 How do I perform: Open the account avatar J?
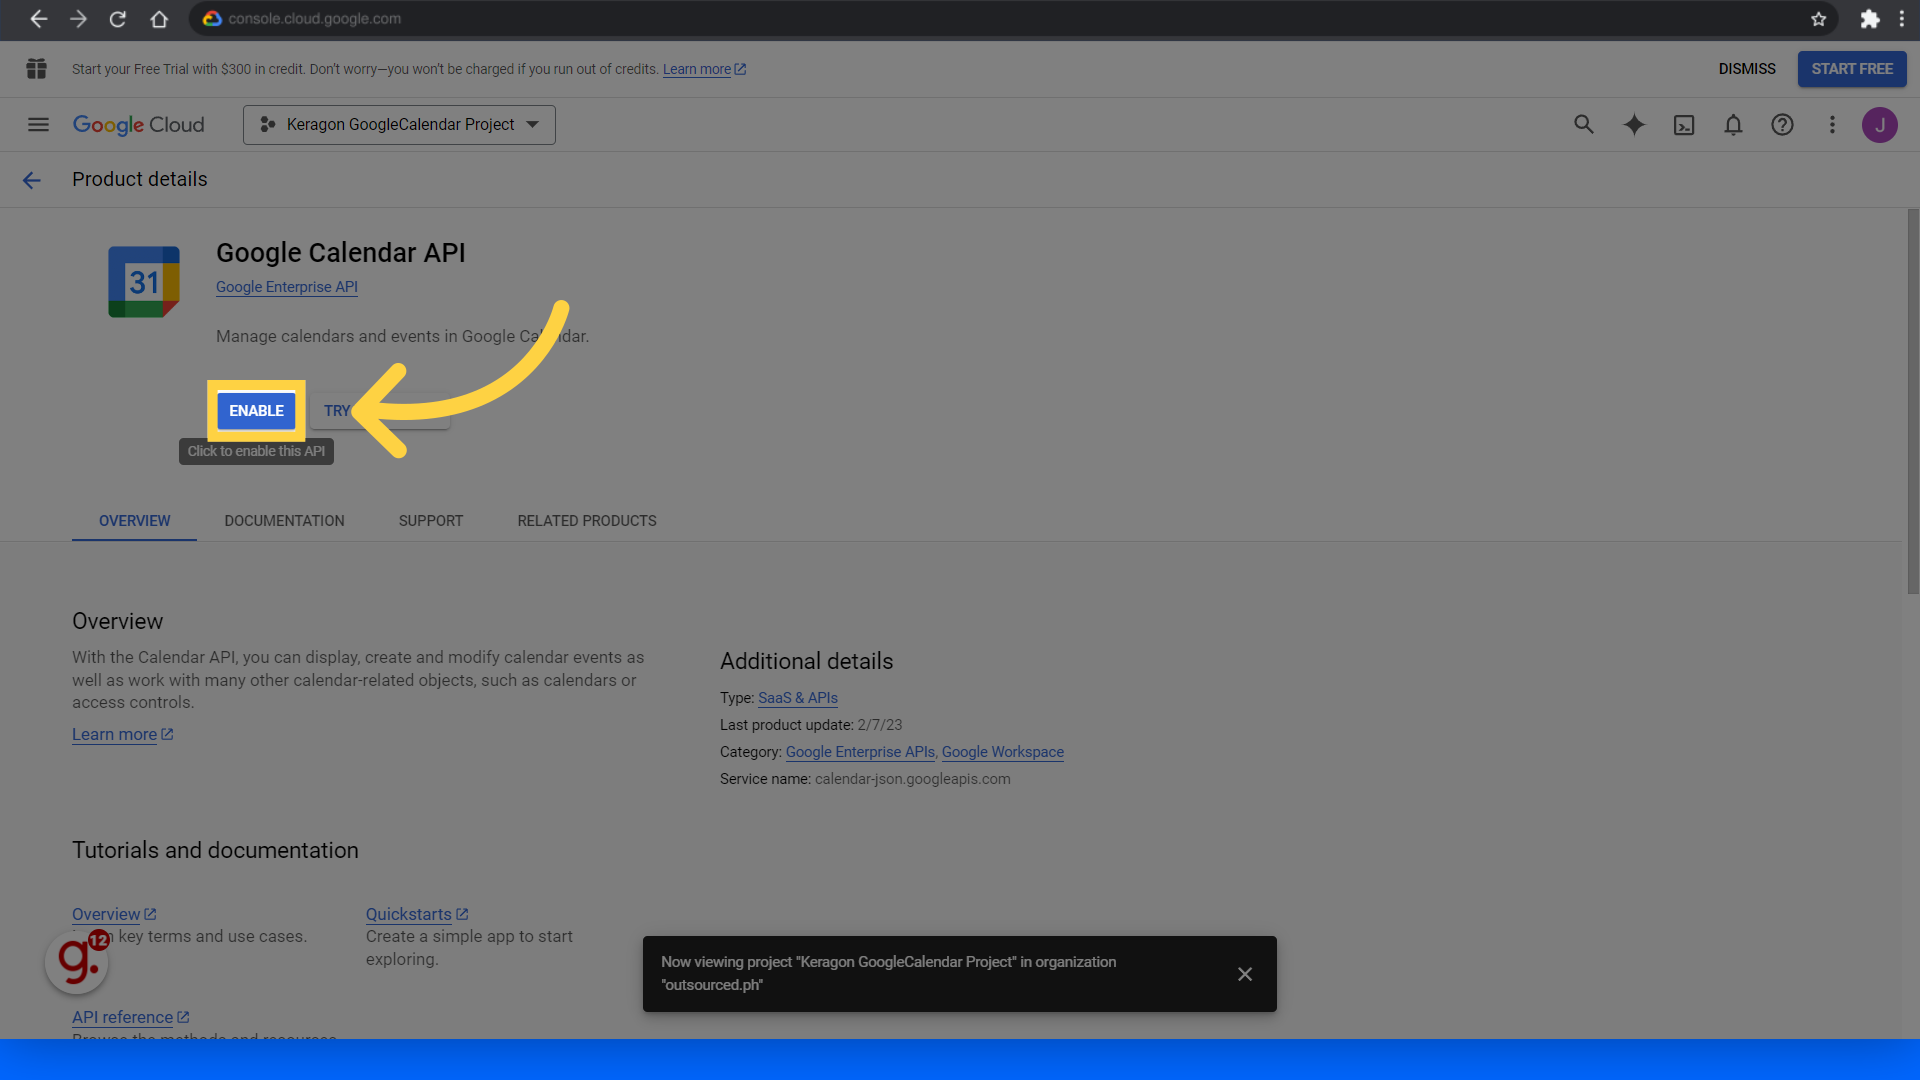pos(1879,125)
